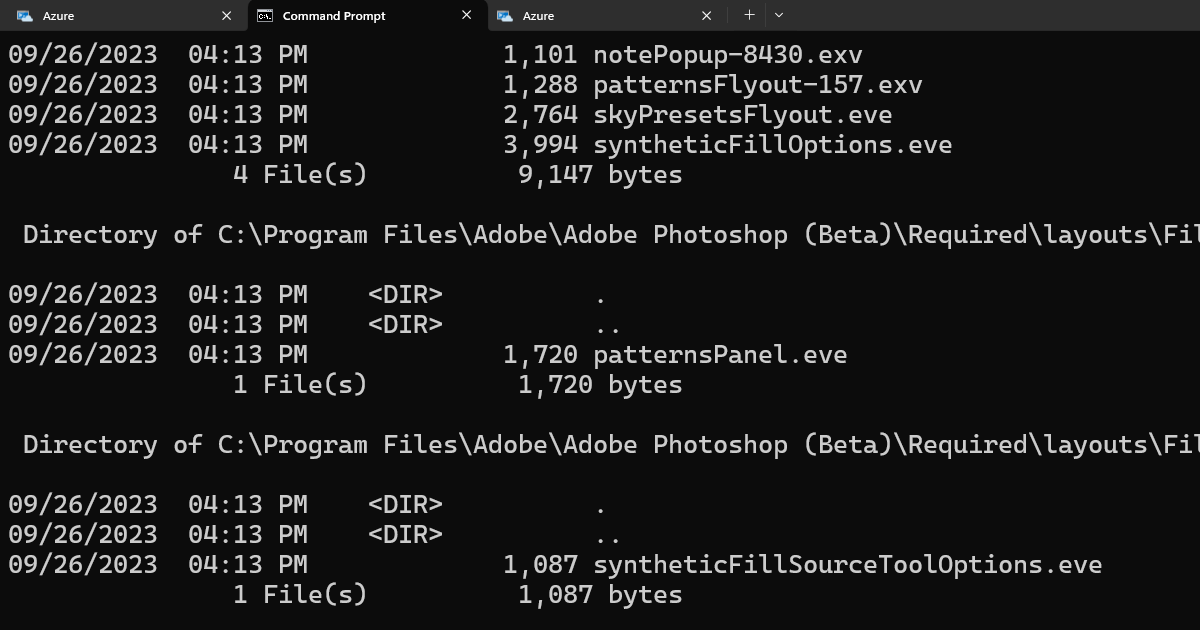
Task: Click the syntheticFillOptions.eve filename
Action: [773, 144]
